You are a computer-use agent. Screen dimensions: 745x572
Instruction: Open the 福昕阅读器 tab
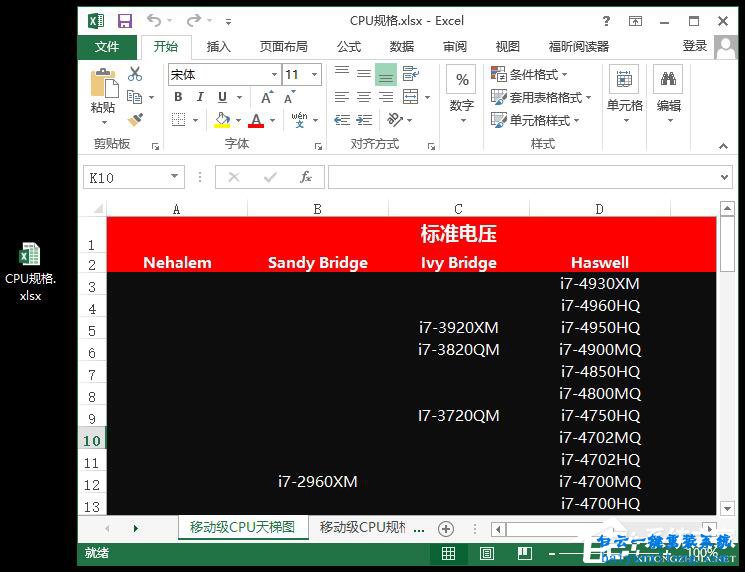pyautogui.click(x=579, y=47)
